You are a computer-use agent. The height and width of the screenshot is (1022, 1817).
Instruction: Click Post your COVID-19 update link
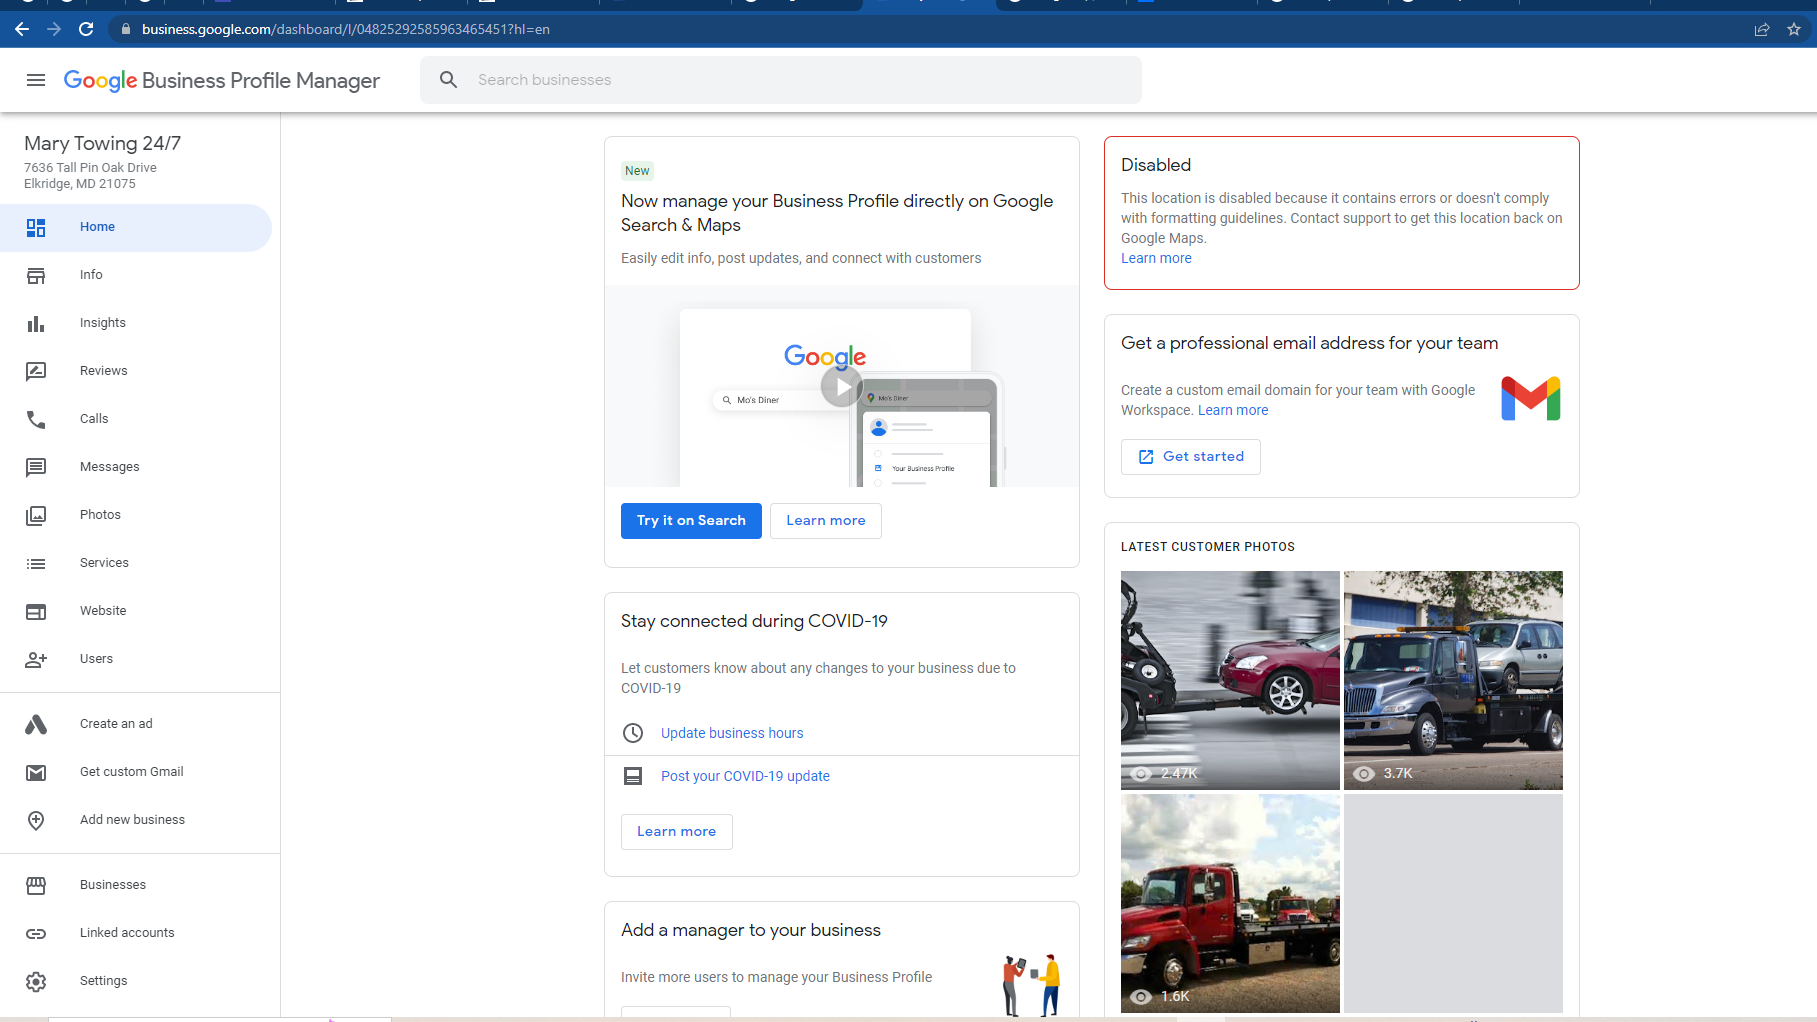(745, 776)
